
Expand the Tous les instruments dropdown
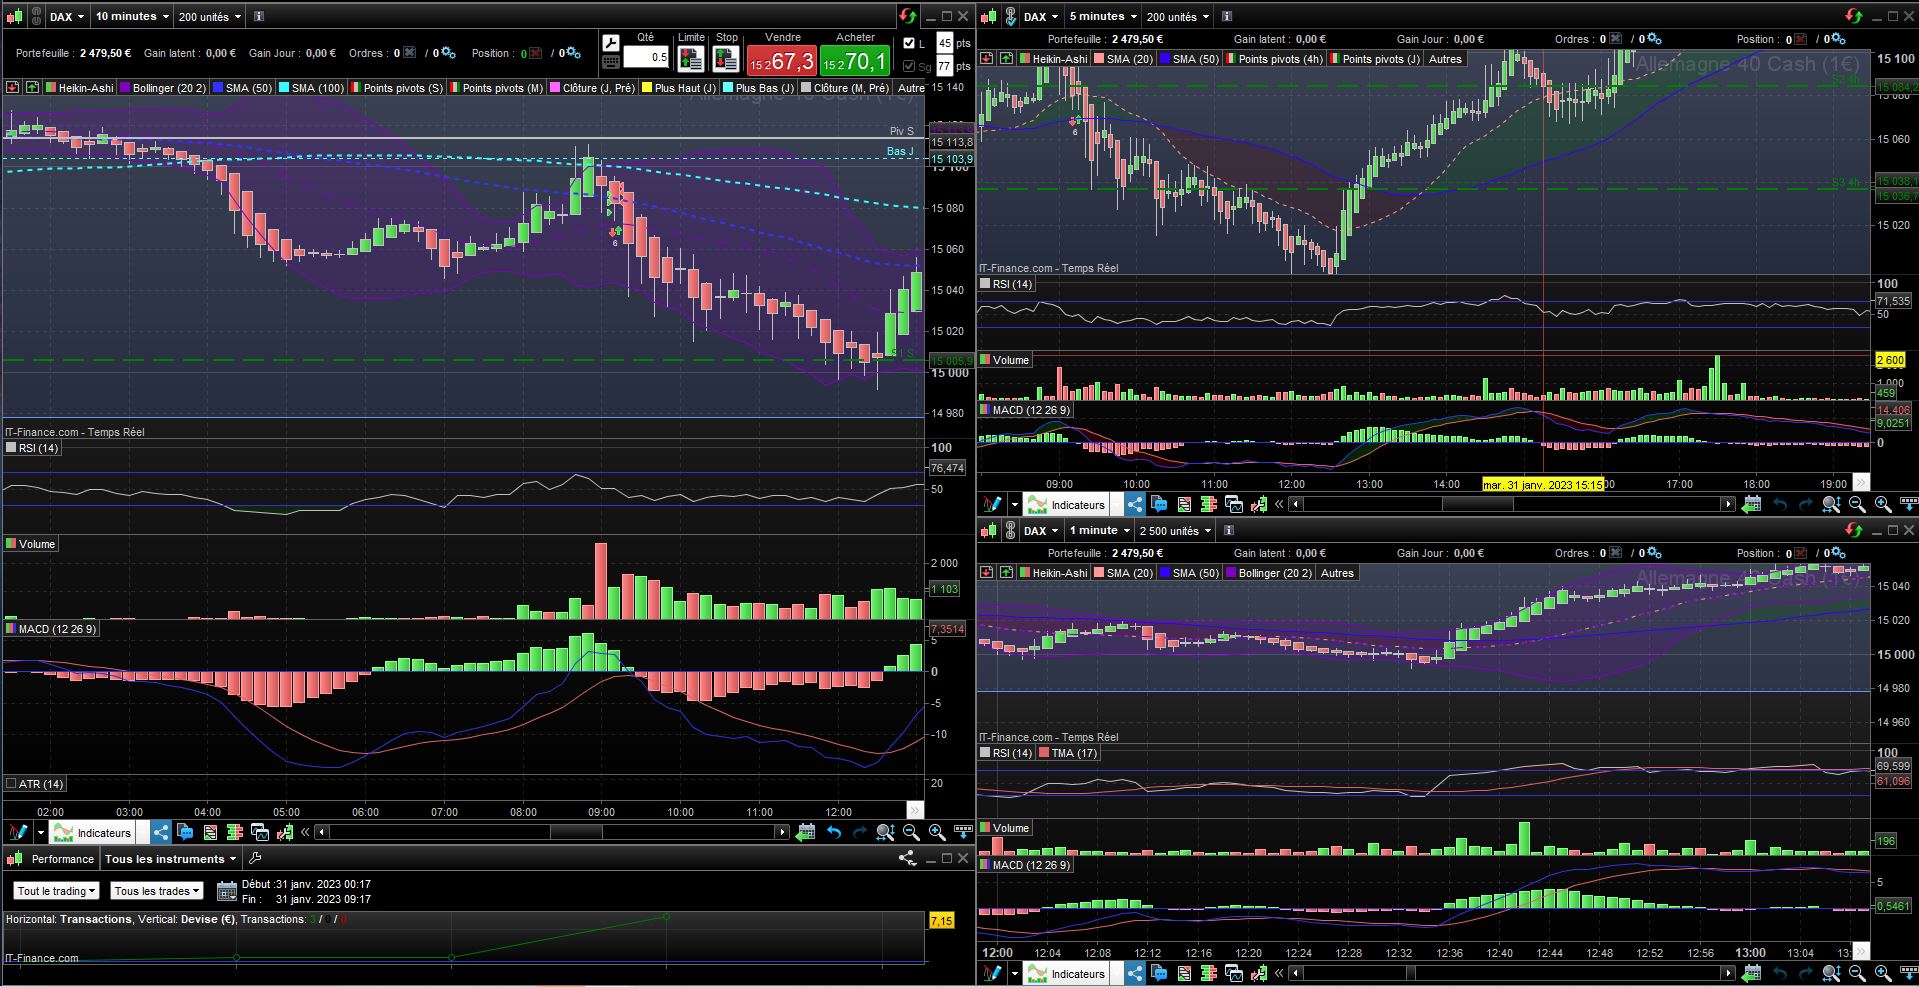170,859
